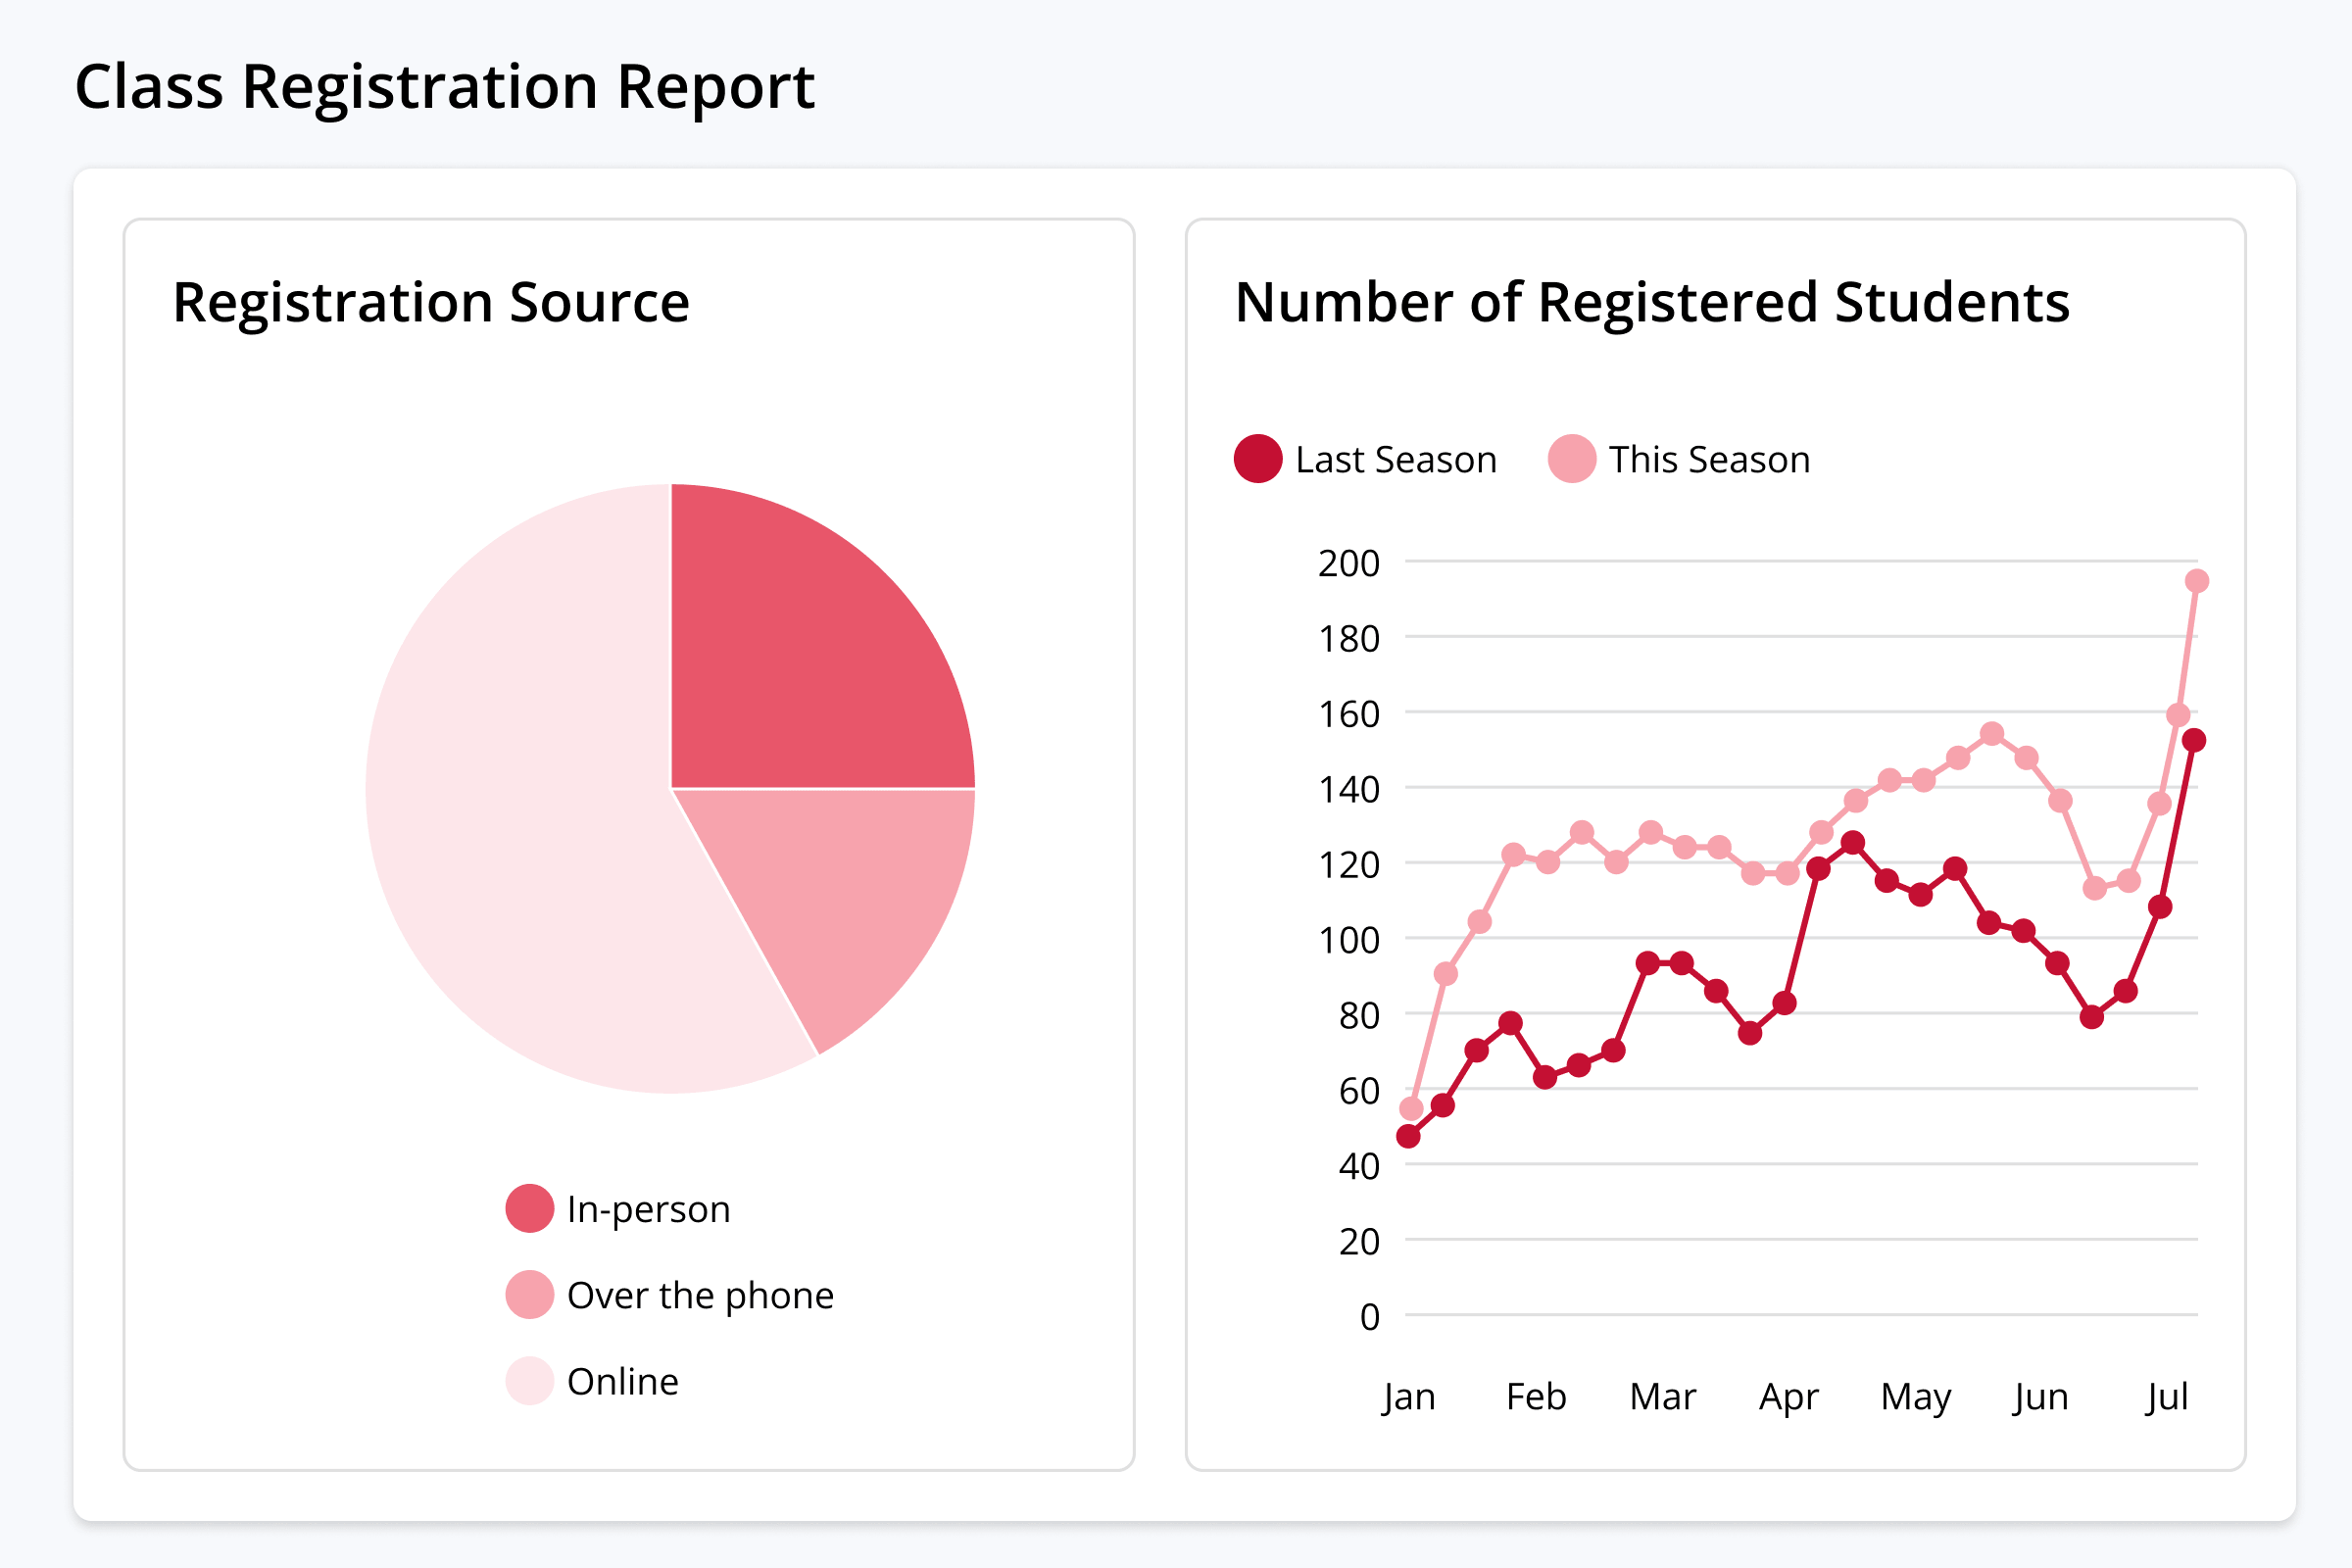2352x1568 pixels.
Task: Click the Jan axis label
Action: [1409, 1397]
